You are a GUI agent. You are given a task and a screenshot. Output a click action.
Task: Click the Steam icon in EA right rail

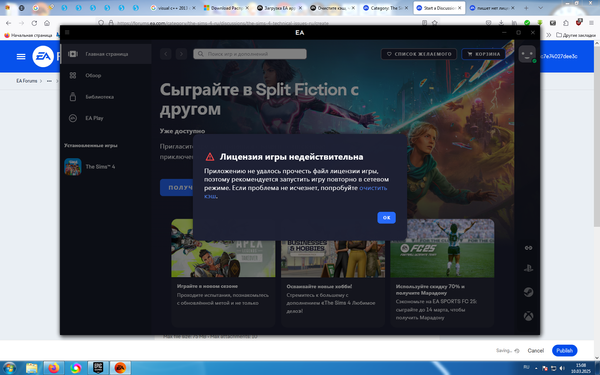(528, 292)
